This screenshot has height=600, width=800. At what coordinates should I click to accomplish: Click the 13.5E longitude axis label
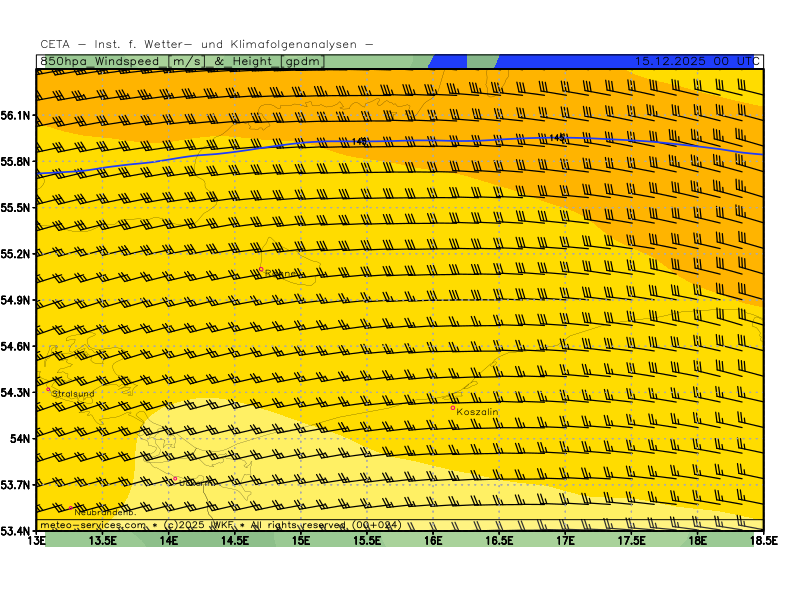pyautogui.click(x=103, y=541)
